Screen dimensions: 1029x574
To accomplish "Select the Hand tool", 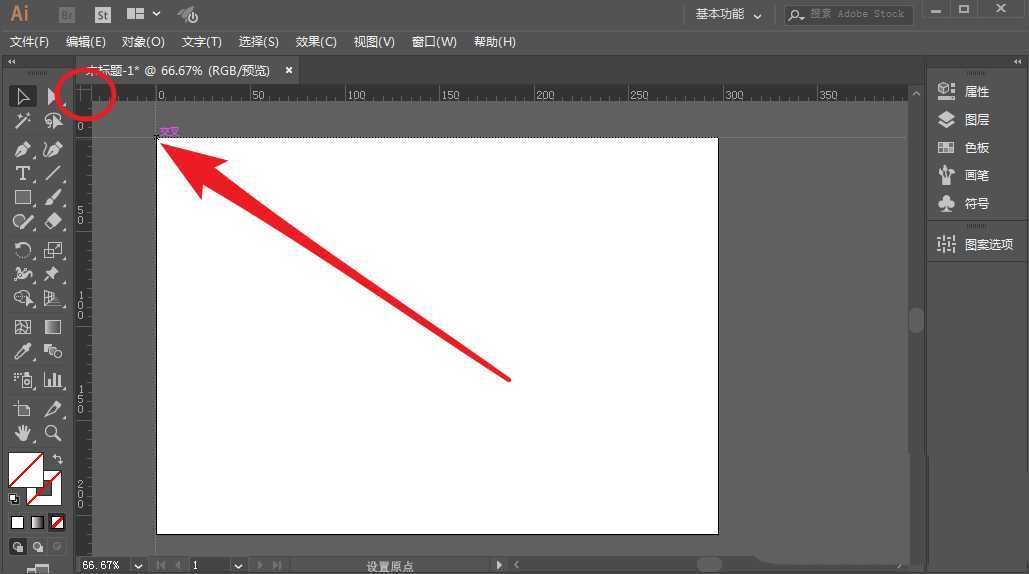I will (22, 433).
